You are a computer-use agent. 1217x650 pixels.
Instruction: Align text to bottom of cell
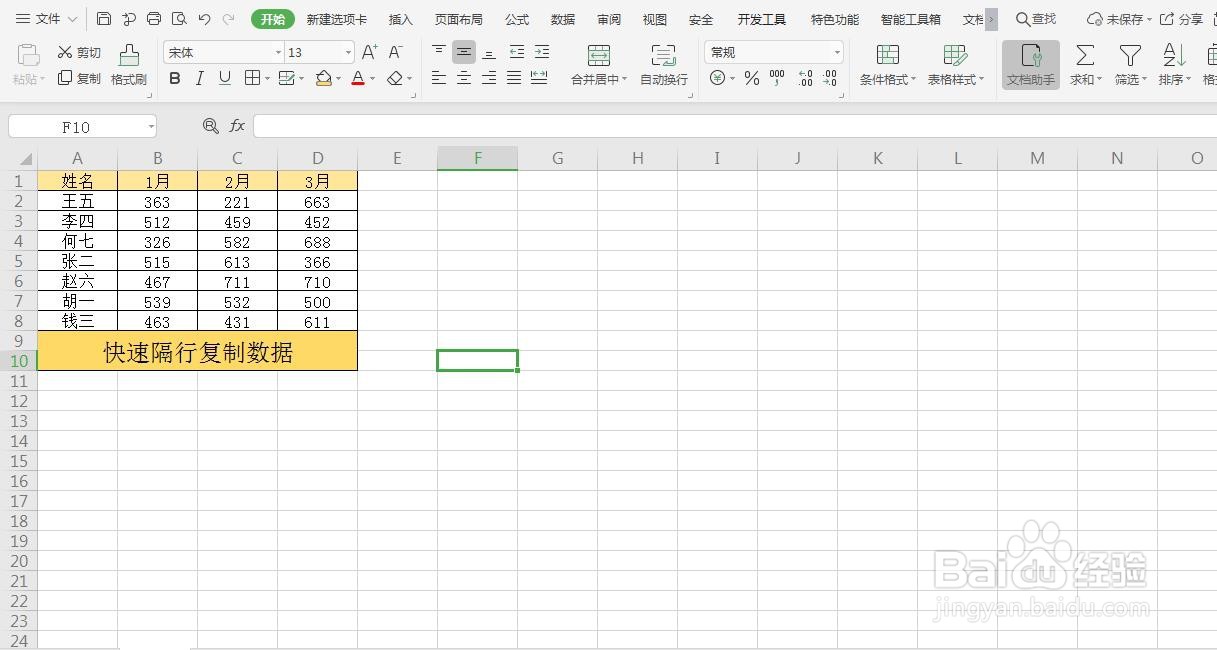489,52
